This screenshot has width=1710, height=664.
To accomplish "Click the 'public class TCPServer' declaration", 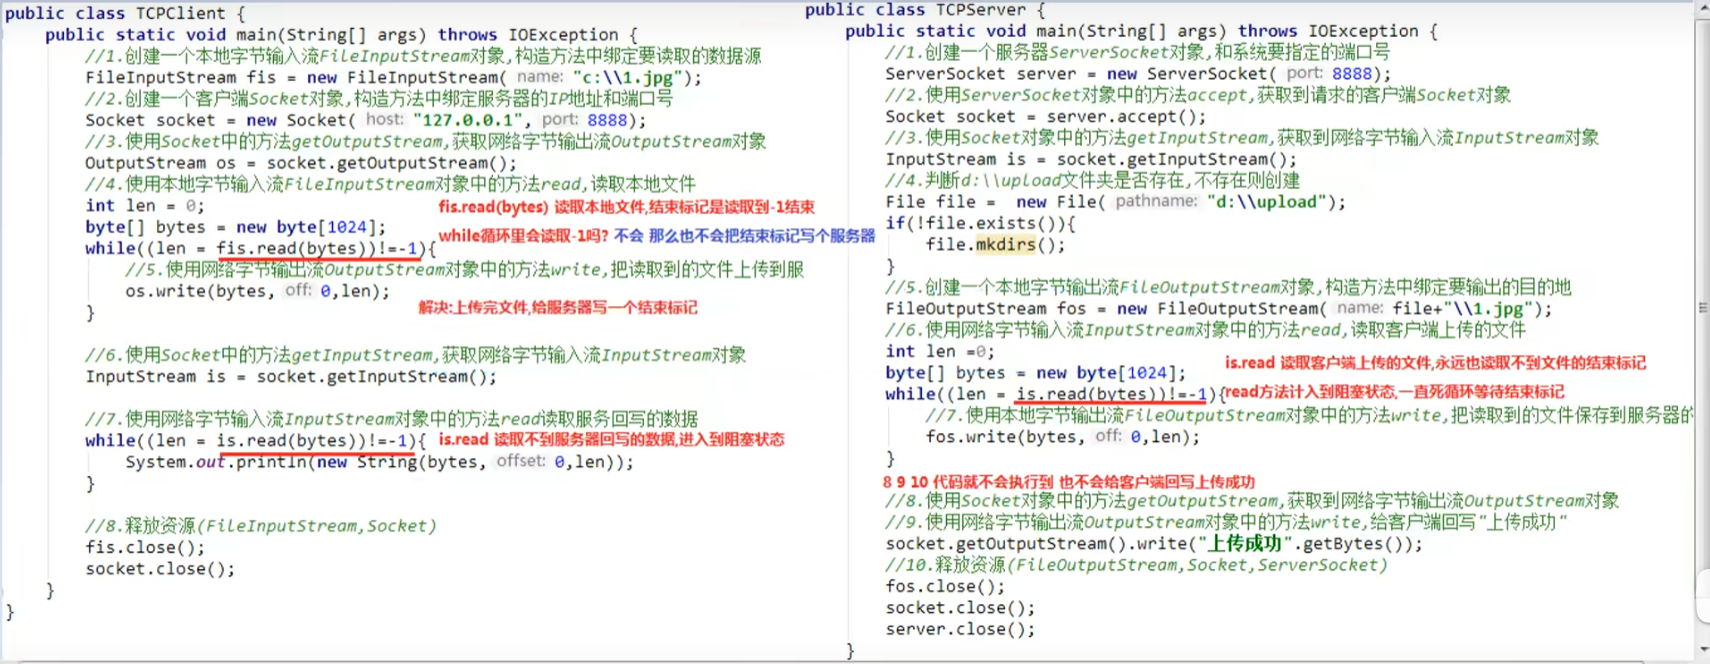I will 925,10.
